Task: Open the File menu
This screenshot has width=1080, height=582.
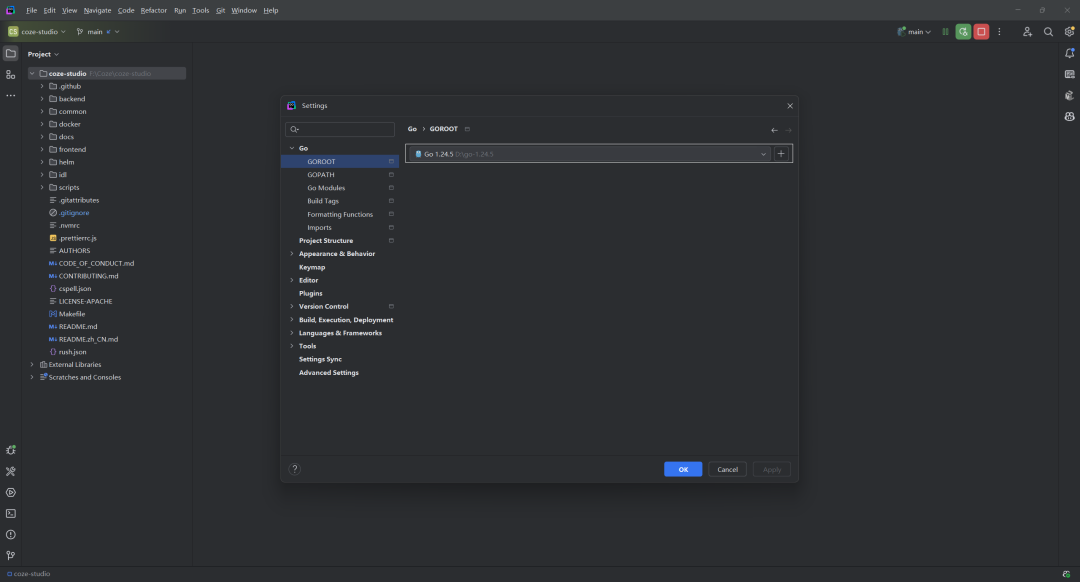Action: click(32, 10)
